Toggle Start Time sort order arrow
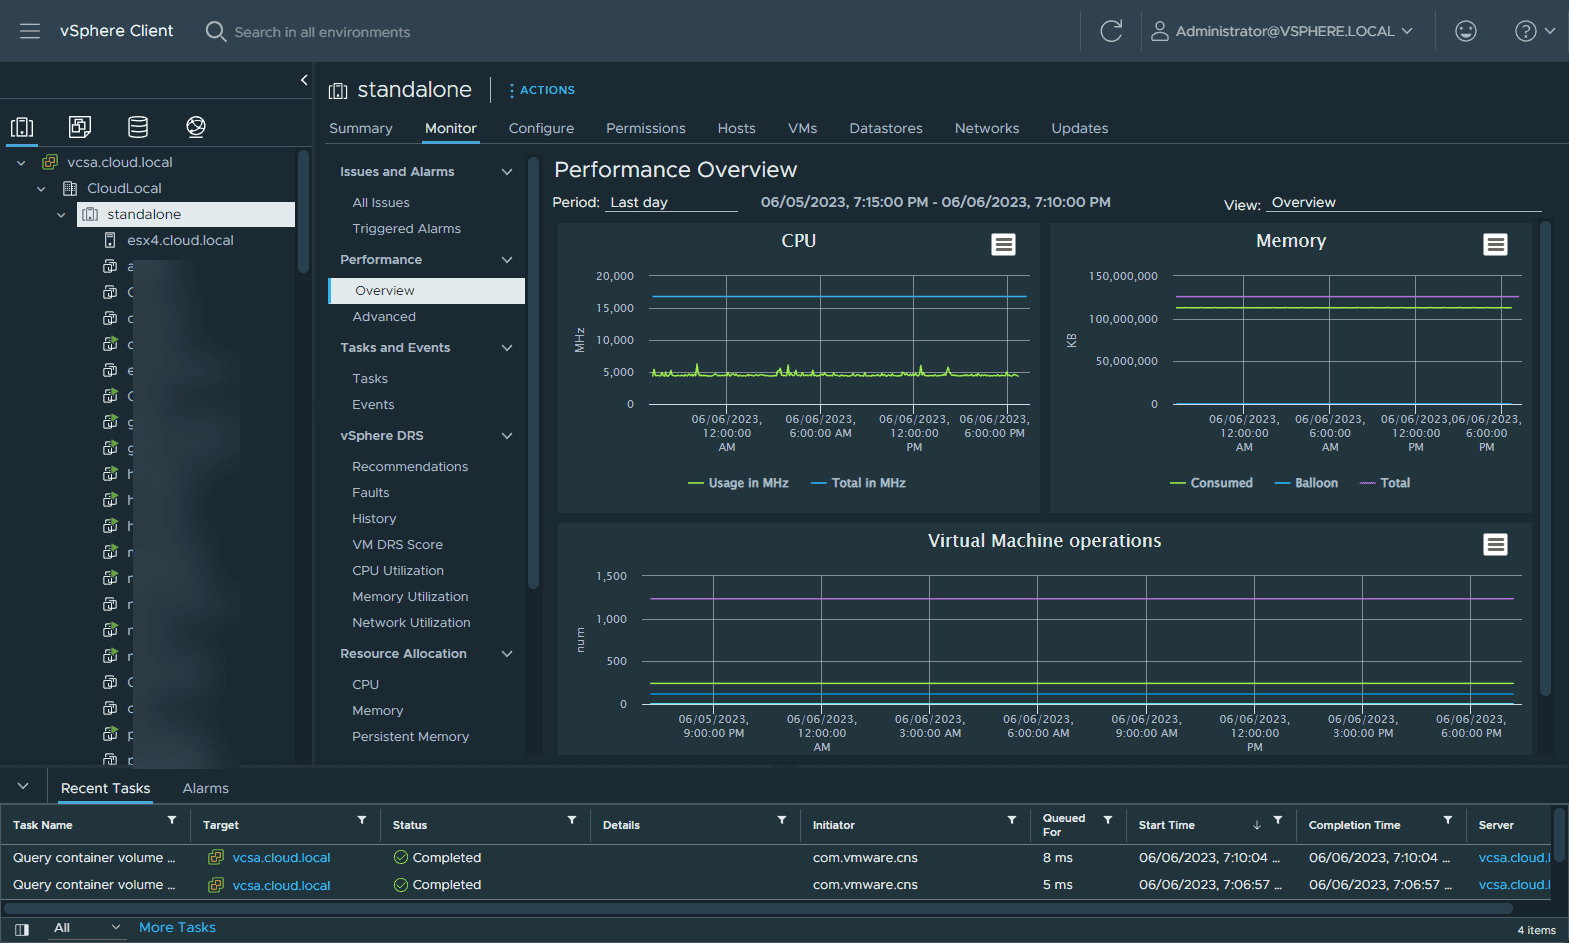 tap(1257, 825)
